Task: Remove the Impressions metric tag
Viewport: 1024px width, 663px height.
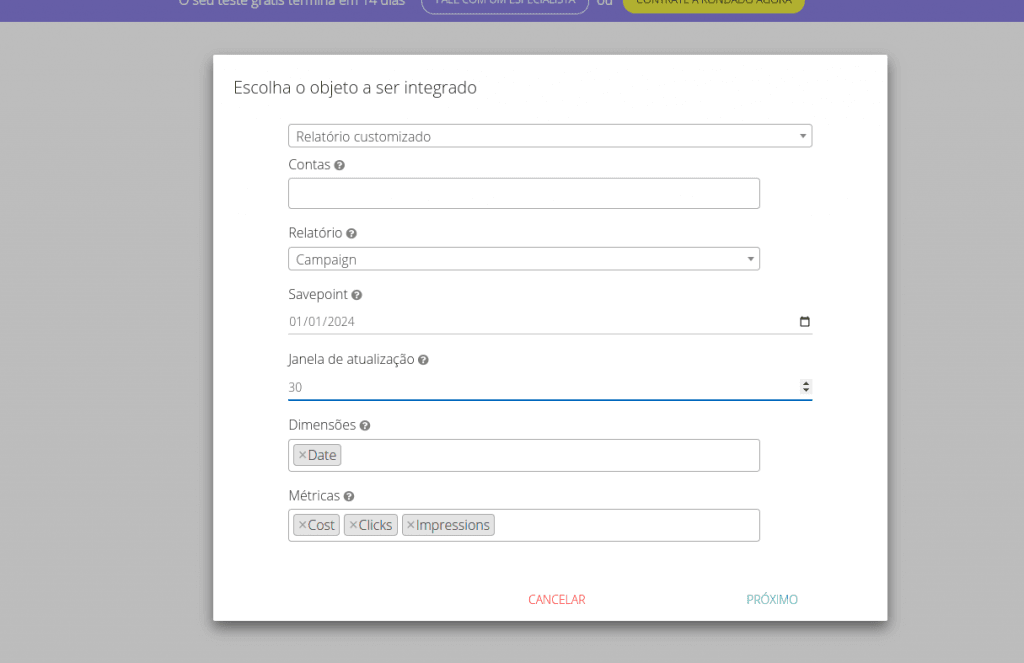Action: click(x=410, y=525)
